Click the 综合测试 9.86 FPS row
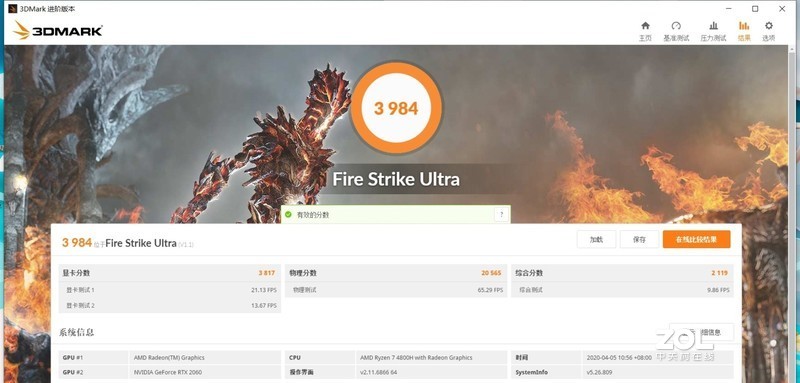The height and width of the screenshot is (383, 800). tap(622, 290)
